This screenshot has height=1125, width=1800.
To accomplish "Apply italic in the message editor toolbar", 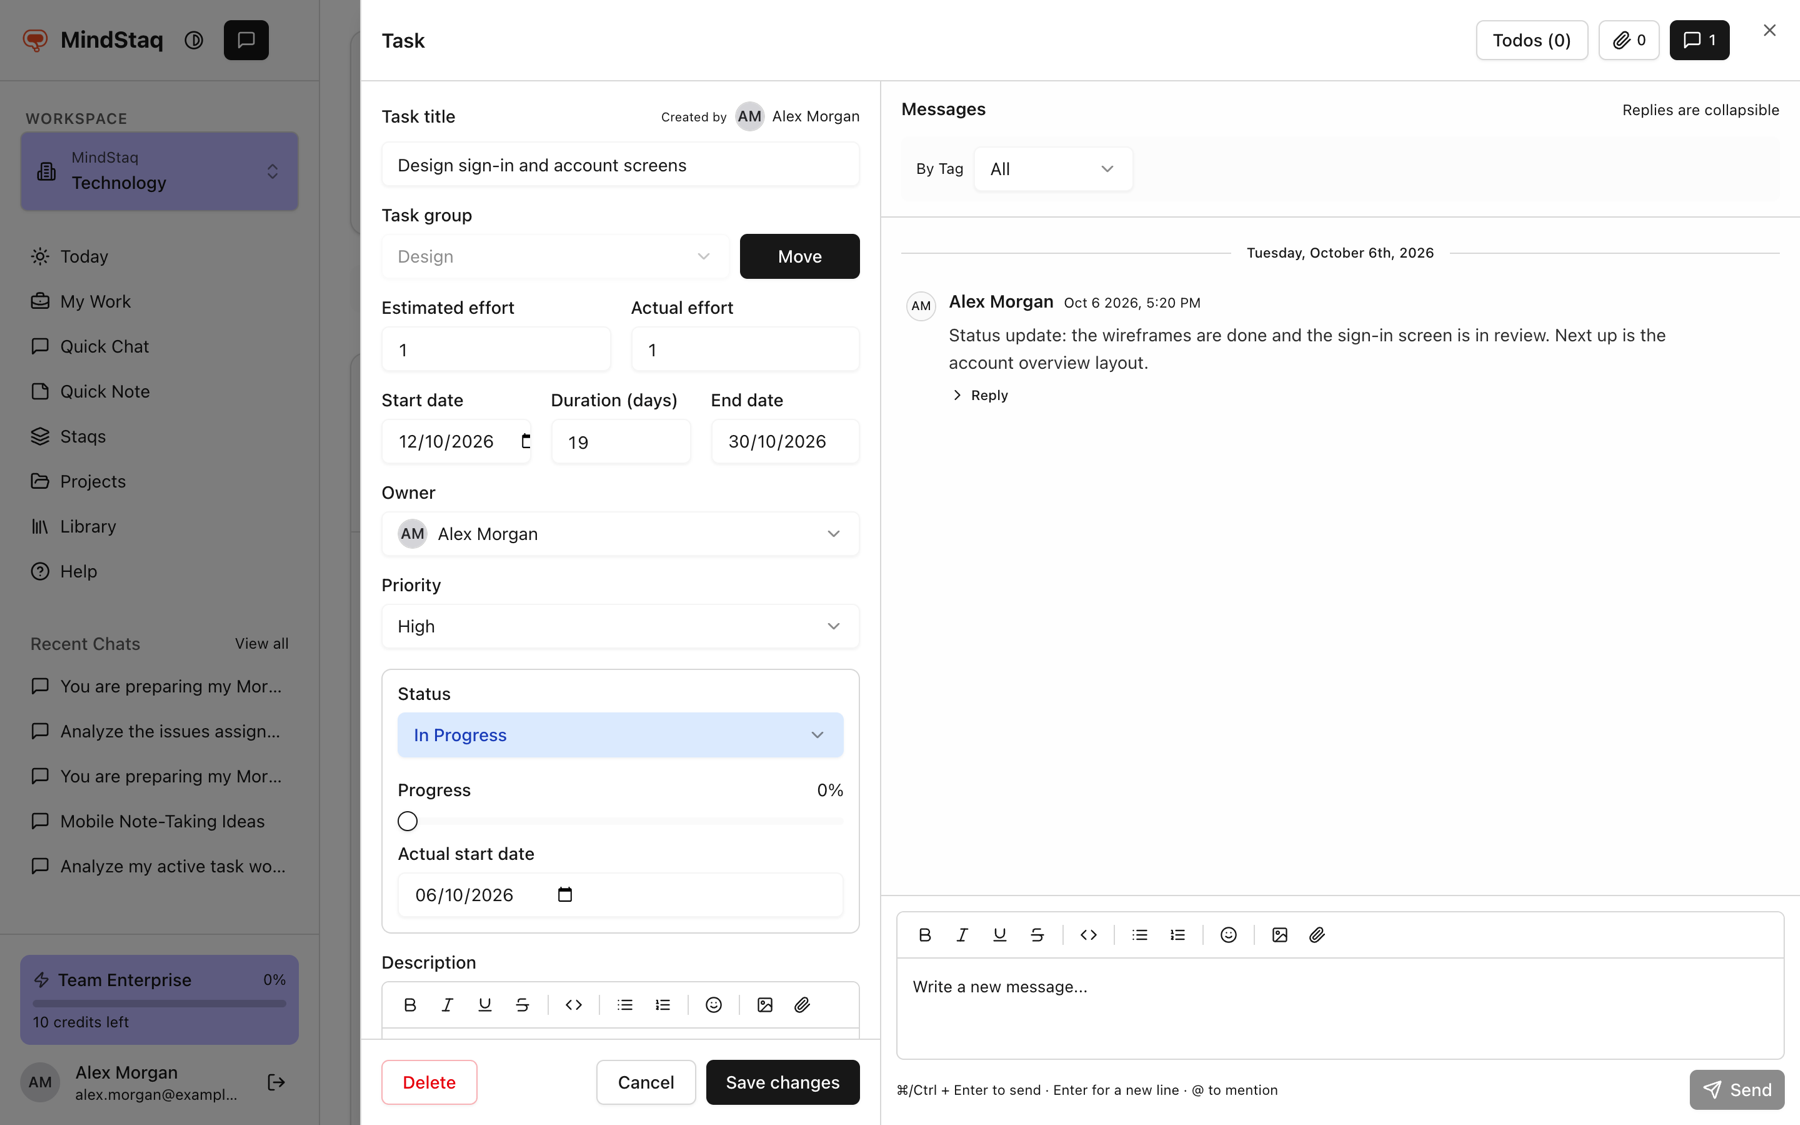I will (x=962, y=935).
